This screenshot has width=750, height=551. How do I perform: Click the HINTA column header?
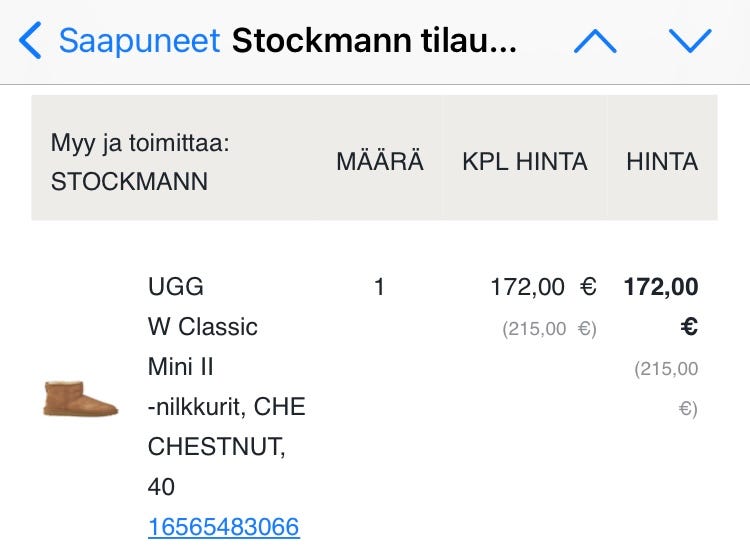[662, 162]
